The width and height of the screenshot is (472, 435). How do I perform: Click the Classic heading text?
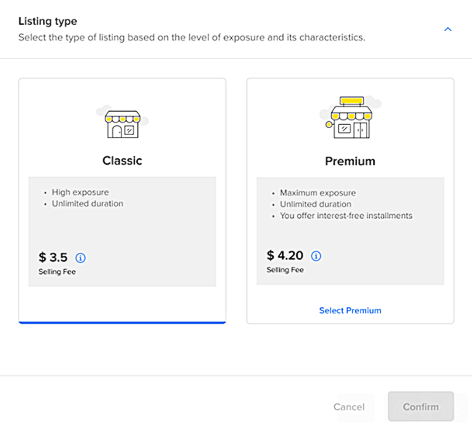[122, 161]
